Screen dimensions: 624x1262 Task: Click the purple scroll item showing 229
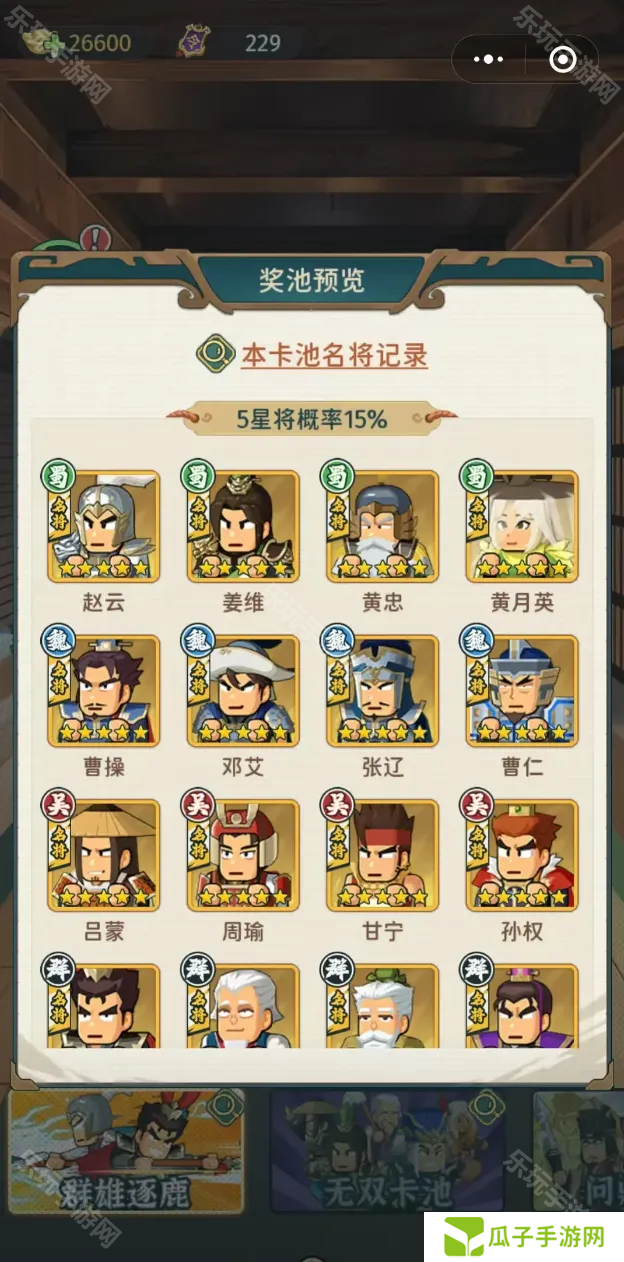pos(194,42)
